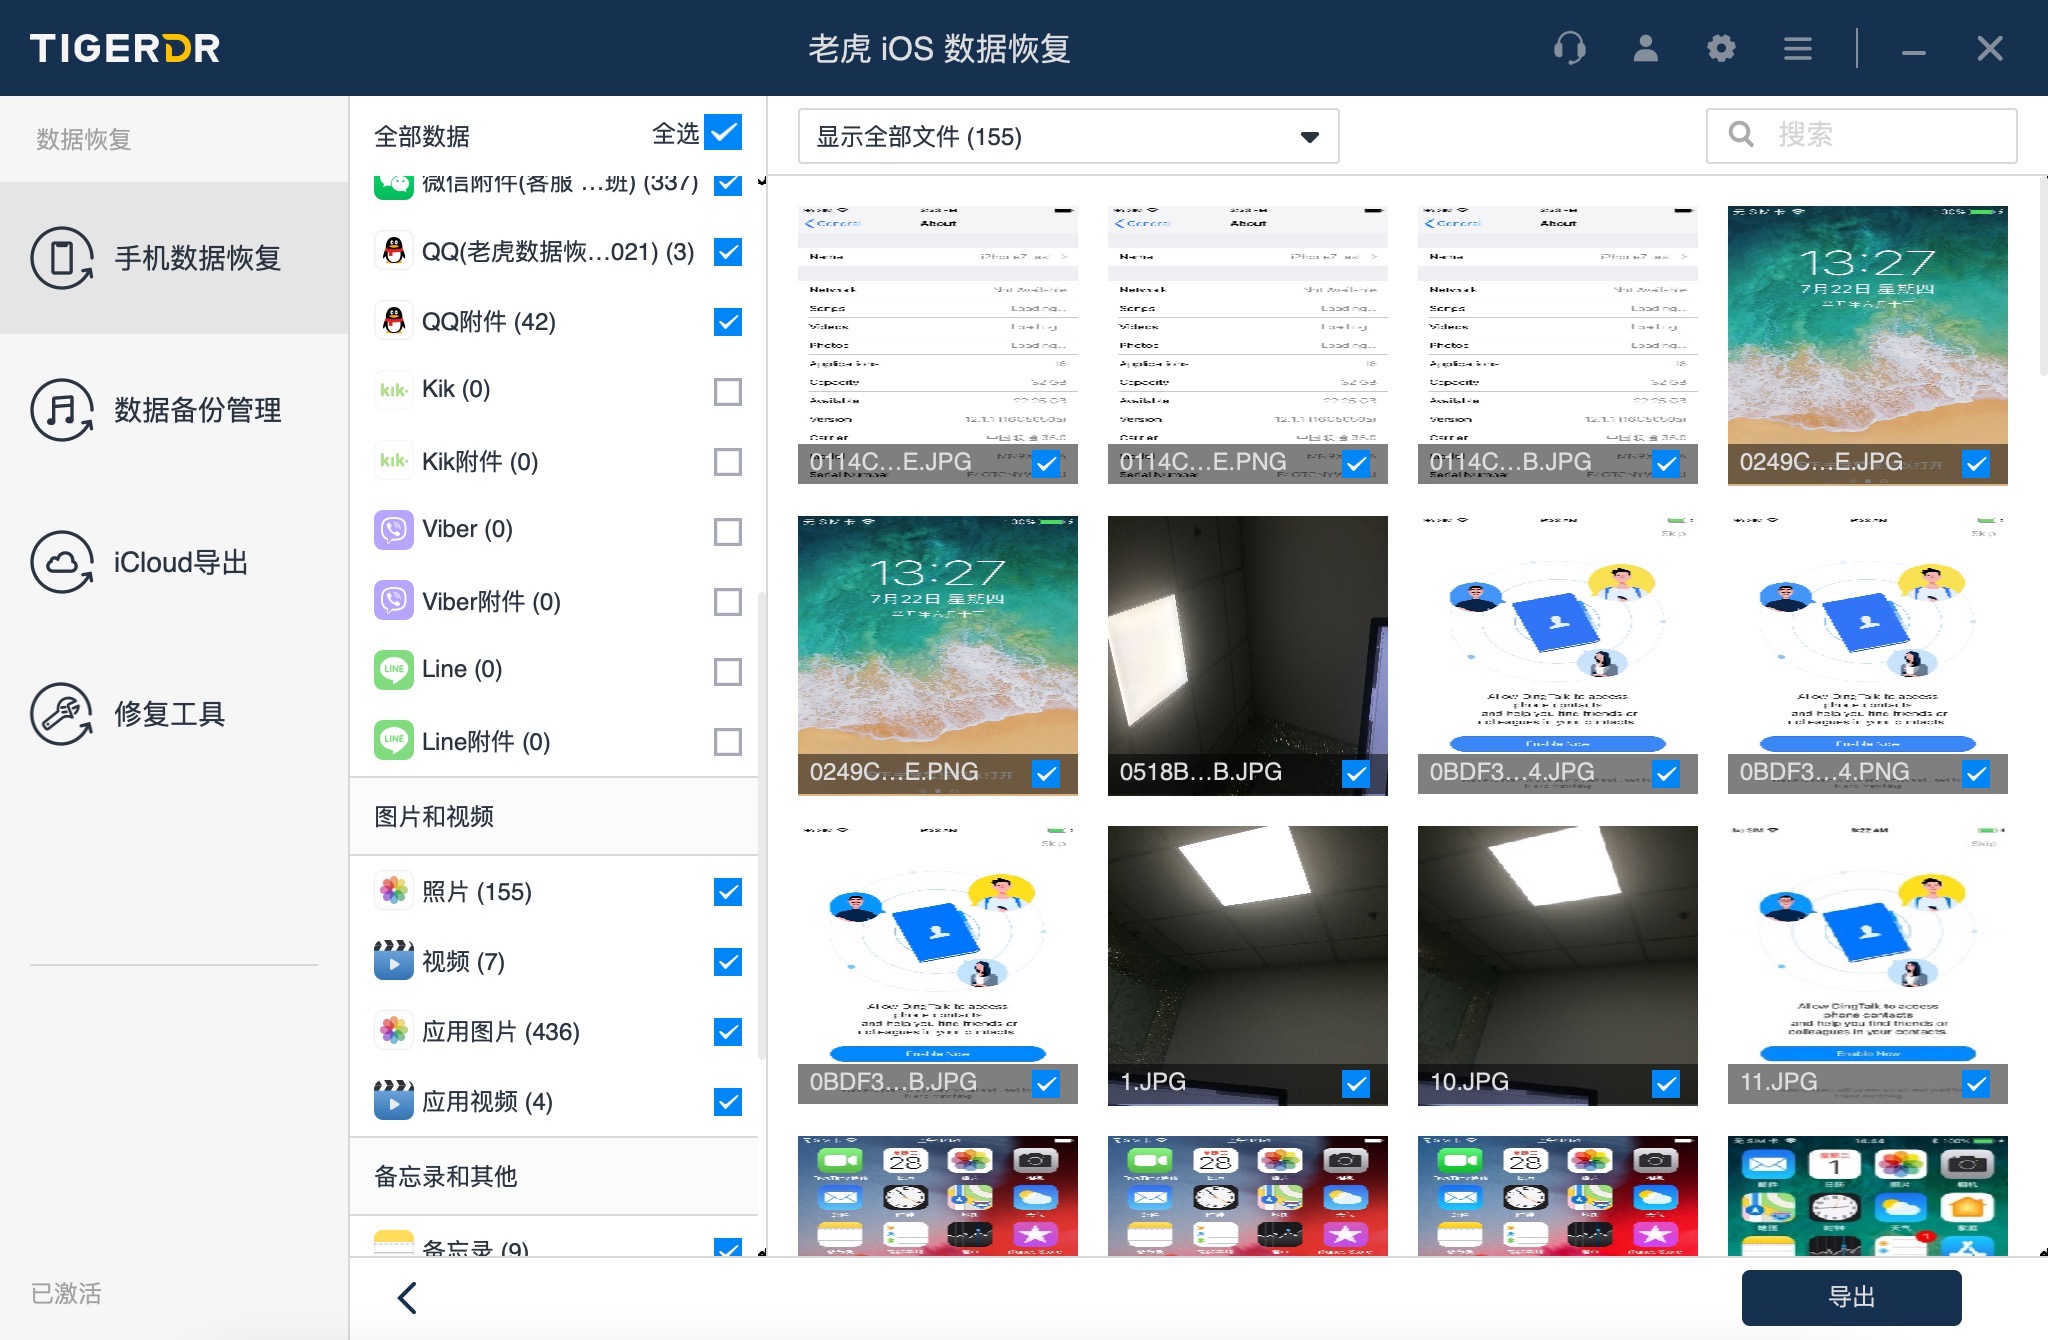Viewport: 2048px width, 1340px height.
Task: Click the iCloud导出 cloud icon
Action: [x=62, y=562]
